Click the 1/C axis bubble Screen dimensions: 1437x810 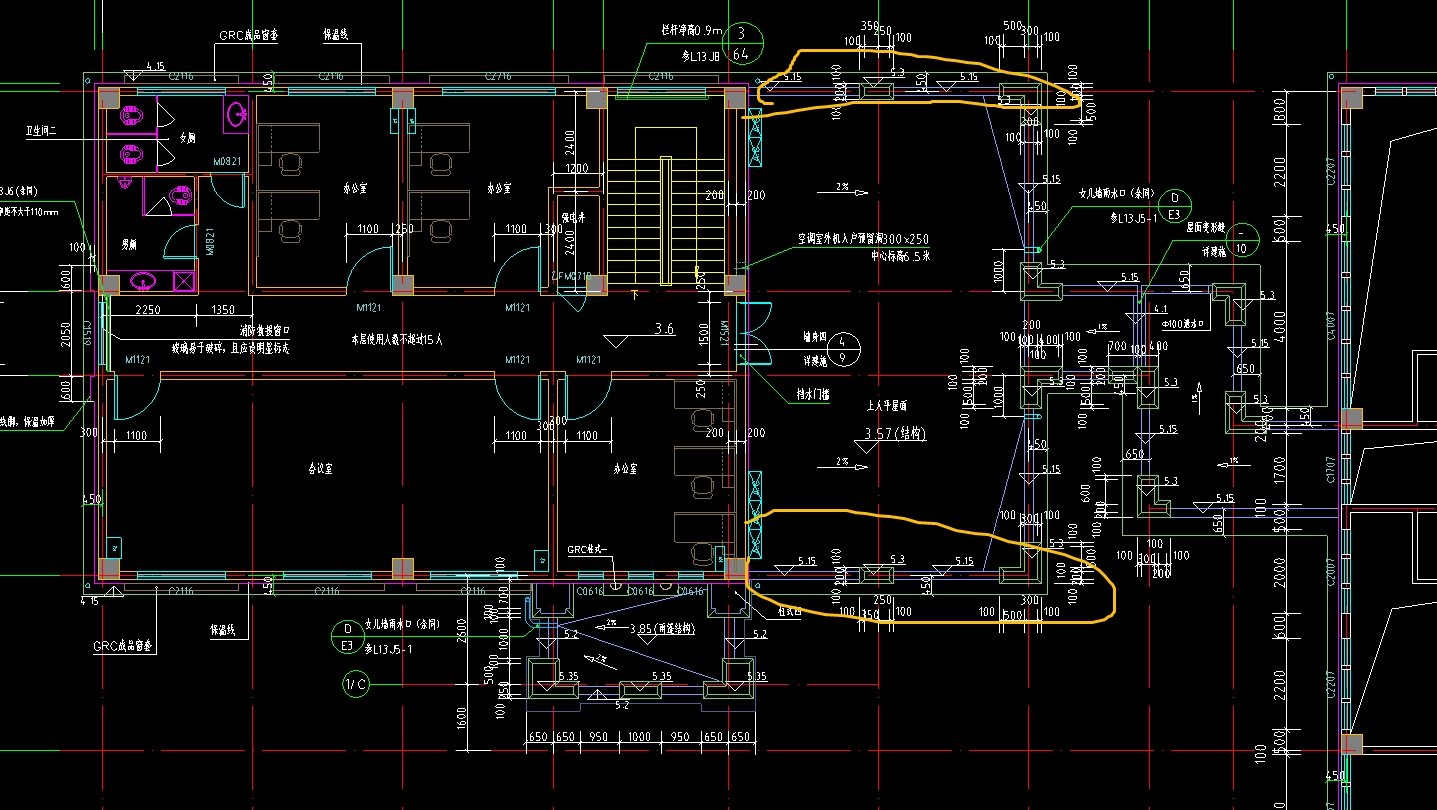pos(356,685)
